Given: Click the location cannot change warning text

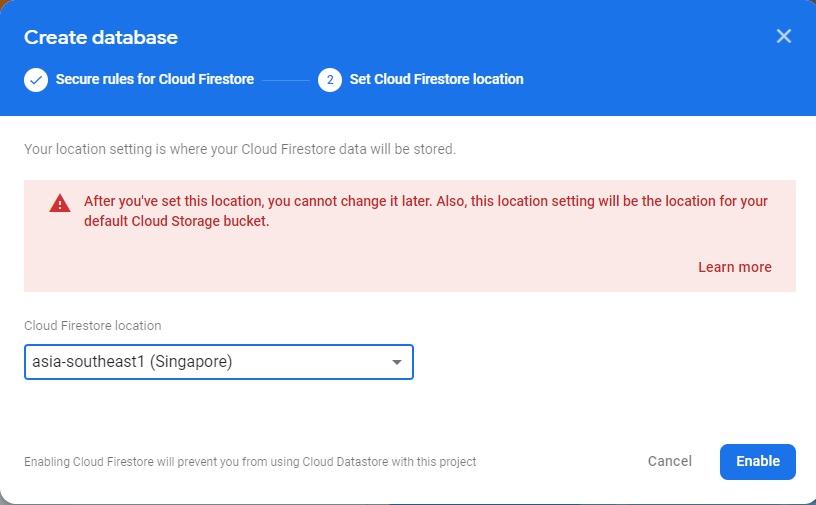Looking at the screenshot, I should pyautogui.click(x=426, y=211).
